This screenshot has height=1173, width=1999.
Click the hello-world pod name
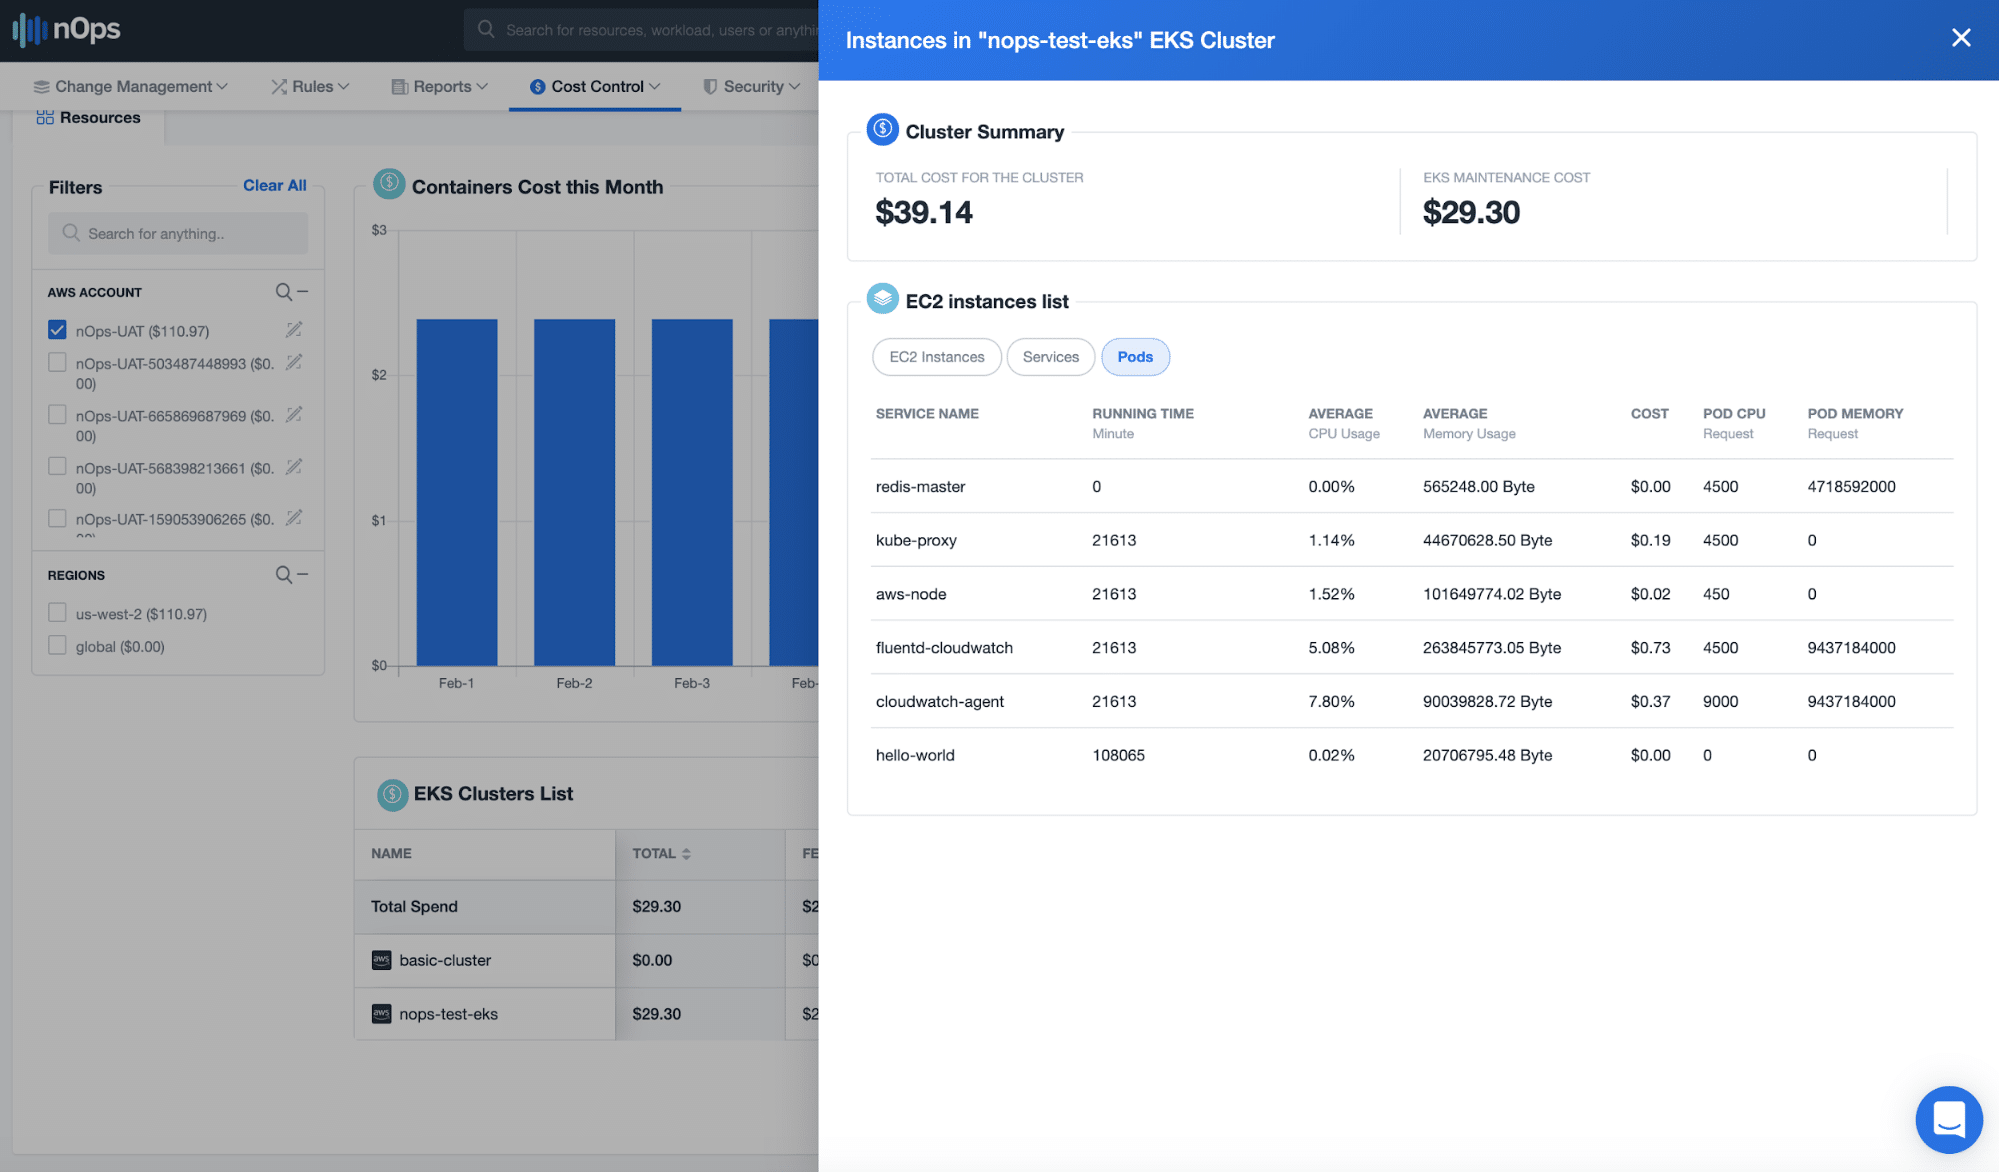click(x=915, y=755)
